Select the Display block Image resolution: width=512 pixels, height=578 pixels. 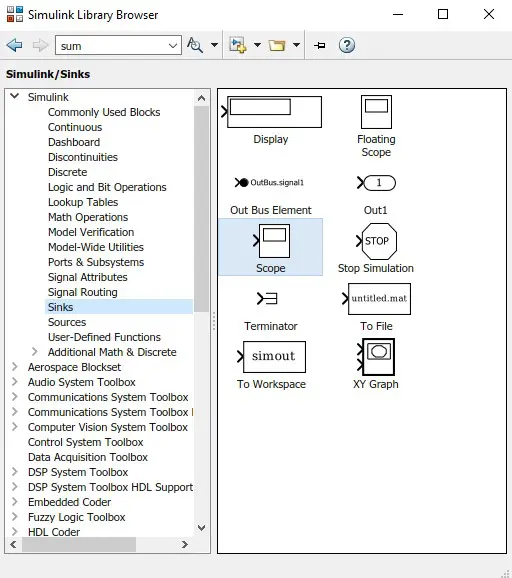coord(272,112)
